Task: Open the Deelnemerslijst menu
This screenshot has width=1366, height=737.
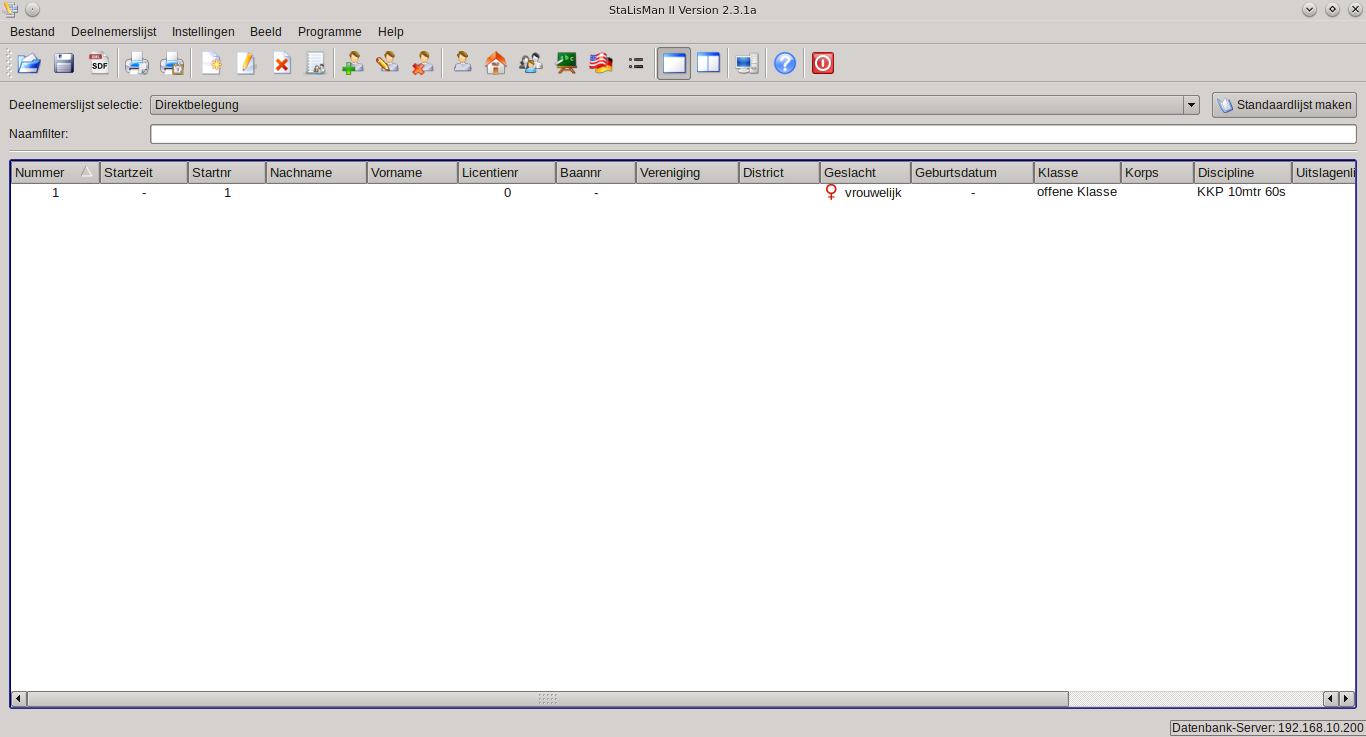Action: (x=113, y=32)
